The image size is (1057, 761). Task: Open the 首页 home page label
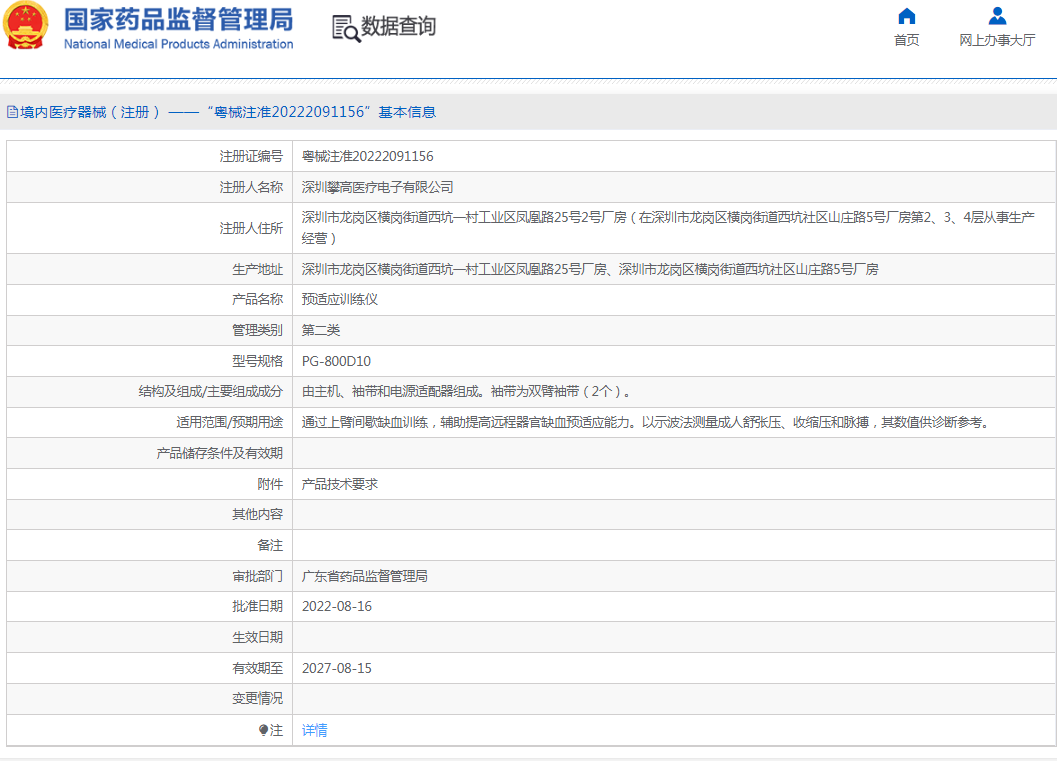pos(906,40)
